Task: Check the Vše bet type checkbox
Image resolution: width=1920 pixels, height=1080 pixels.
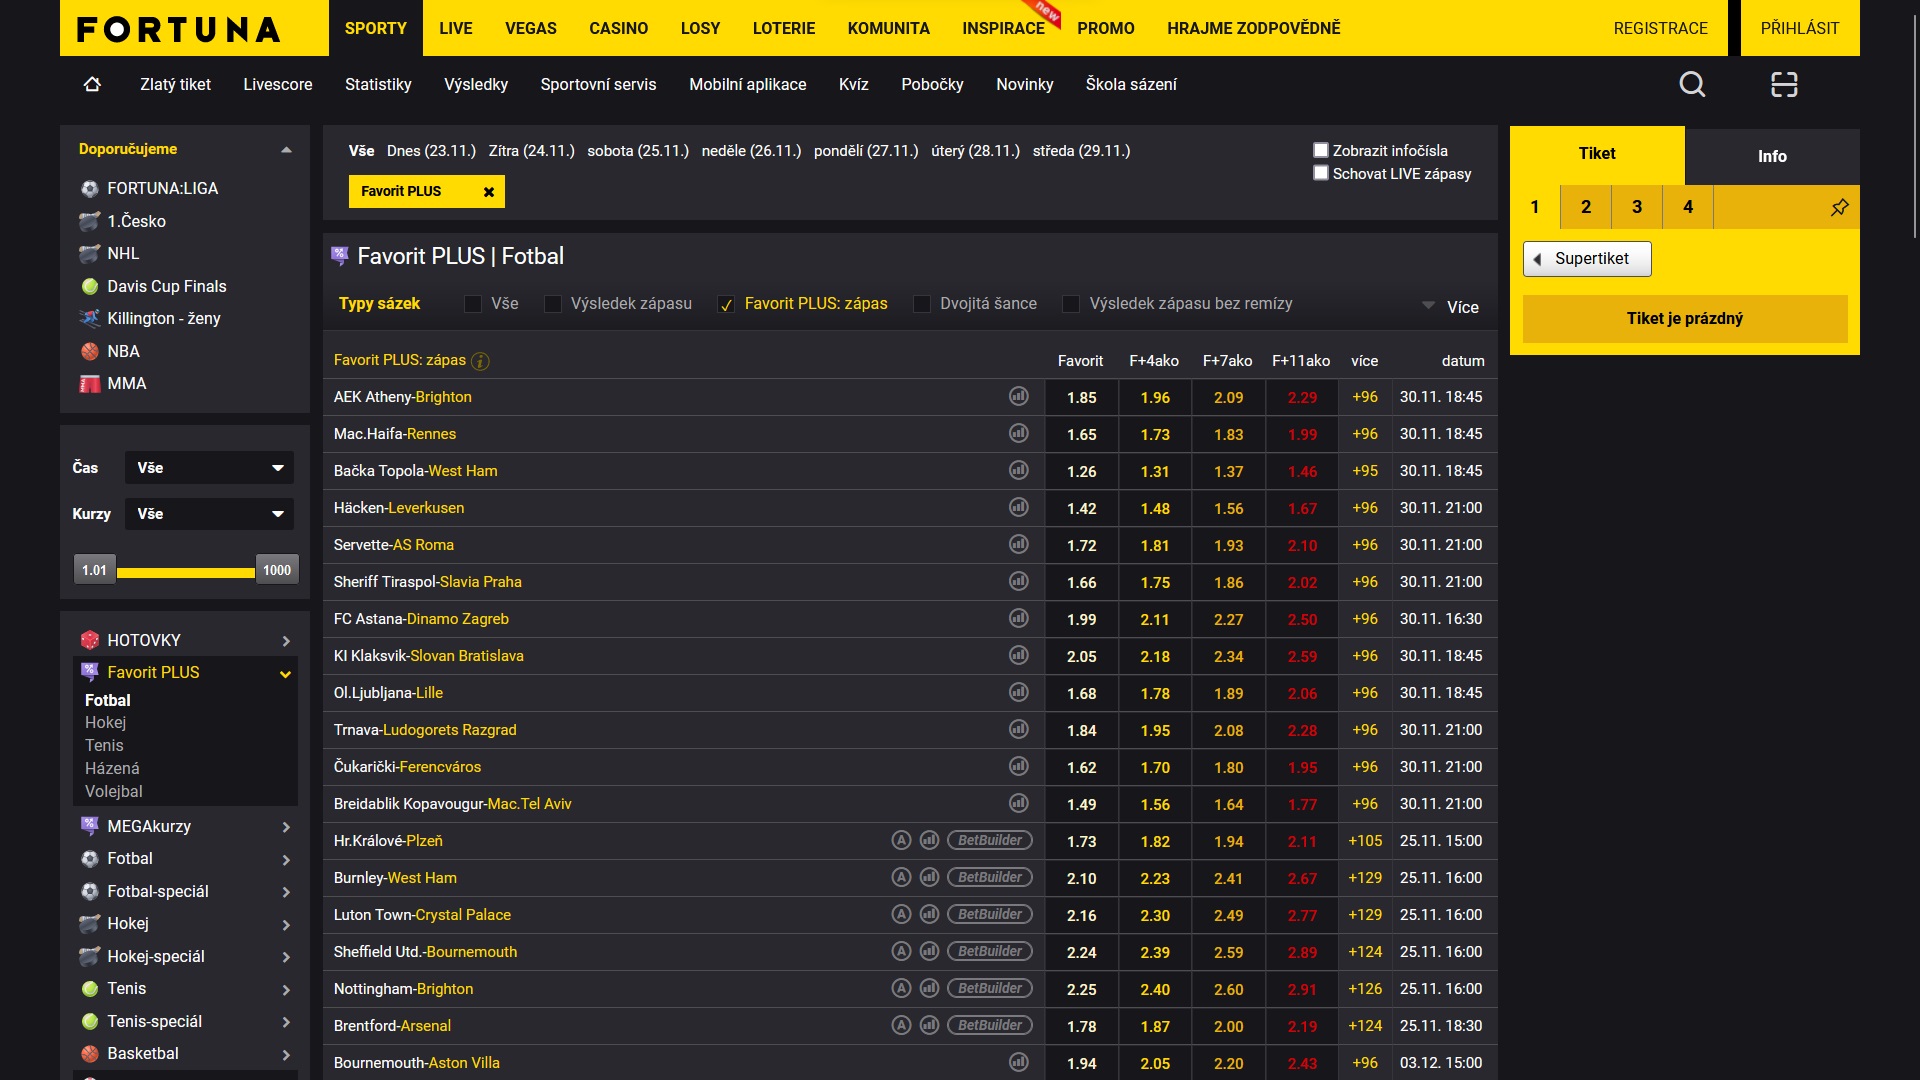Action: click(473, 304)
